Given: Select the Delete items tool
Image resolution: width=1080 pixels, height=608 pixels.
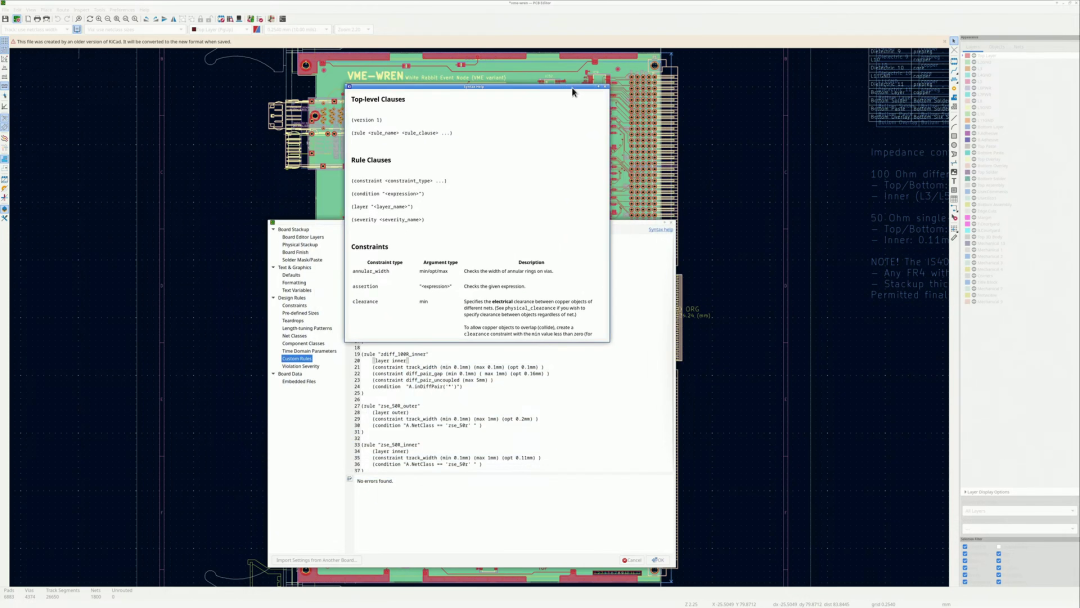Looking at the screenshot, I should 954,218.
